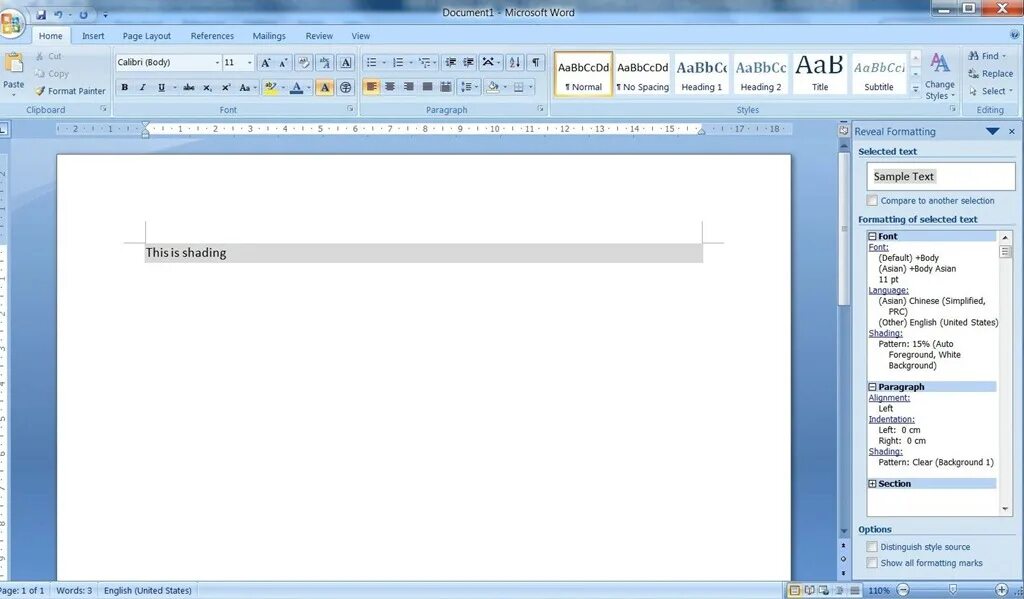This screenshot has width=1024, height=599.
Task: Open the Paragraph dialog launcher
Action: coord(540,109)
